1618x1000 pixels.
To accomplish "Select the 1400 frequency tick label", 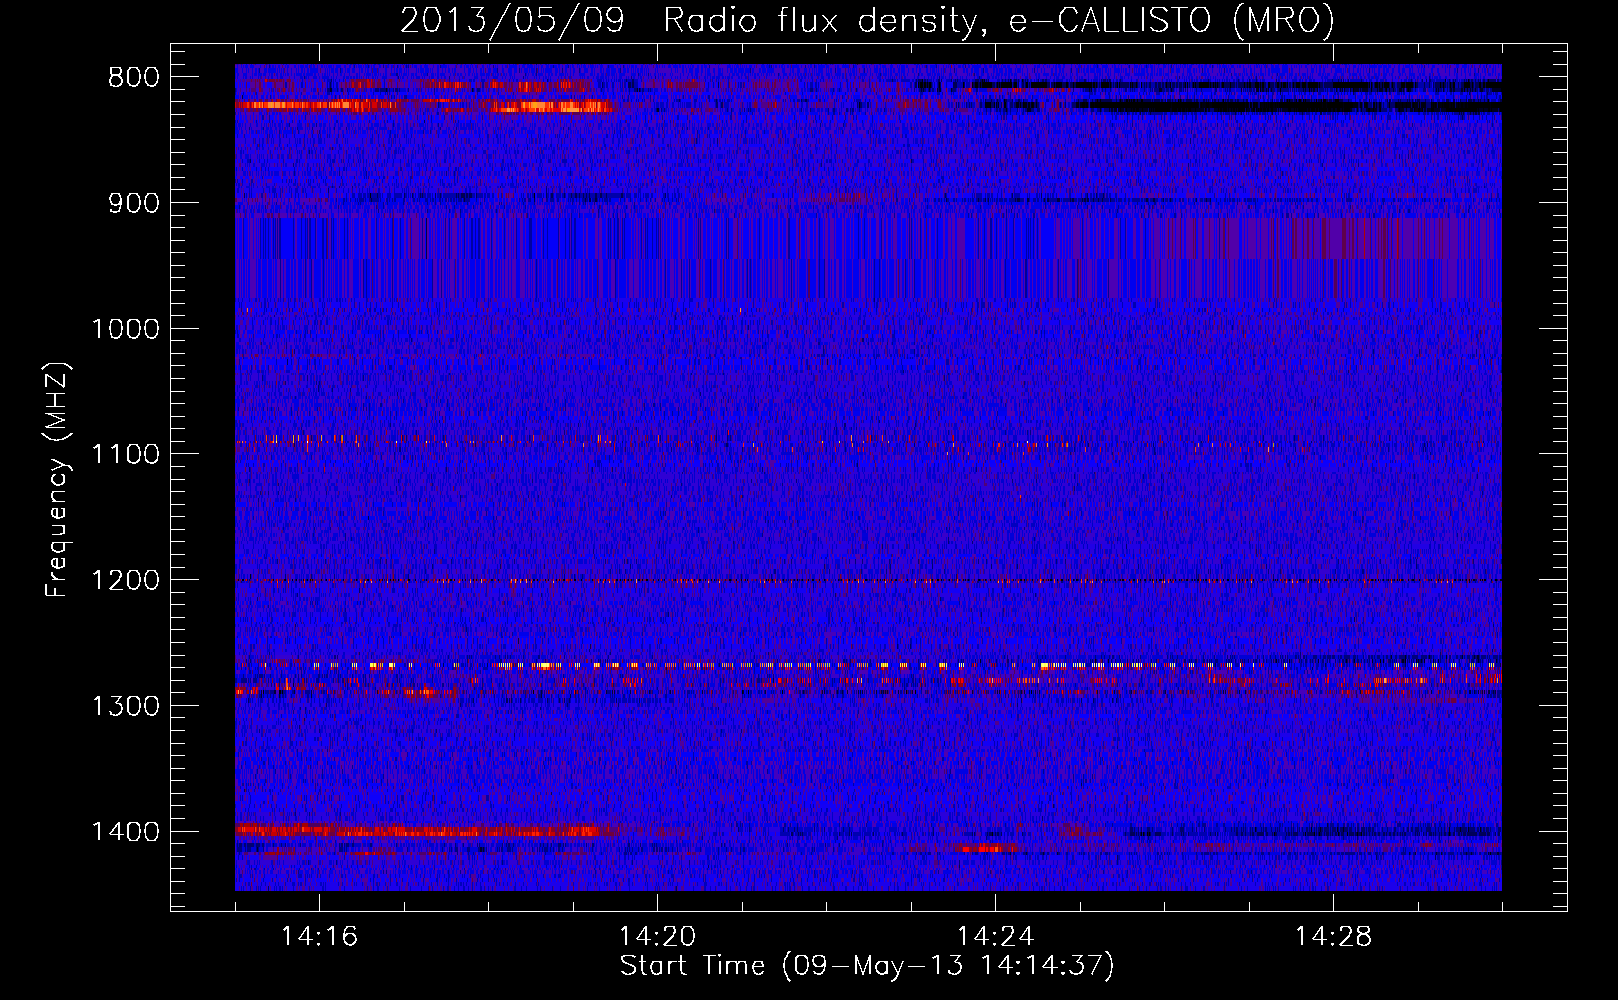I will click(x=125, y=832).
